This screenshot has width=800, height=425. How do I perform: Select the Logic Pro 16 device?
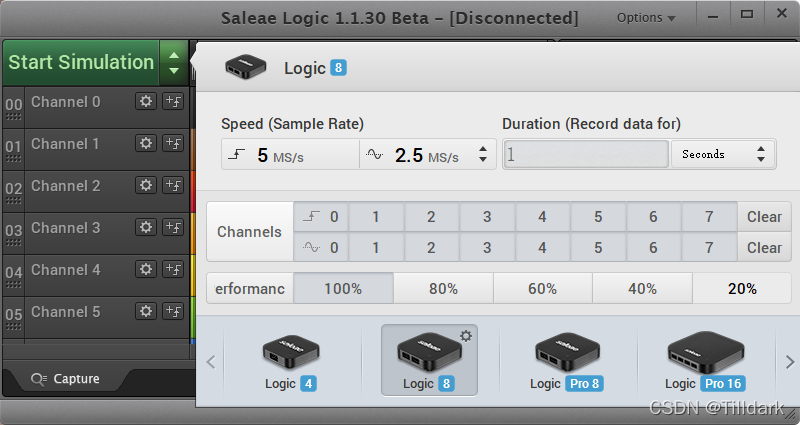tap(705, 361)
